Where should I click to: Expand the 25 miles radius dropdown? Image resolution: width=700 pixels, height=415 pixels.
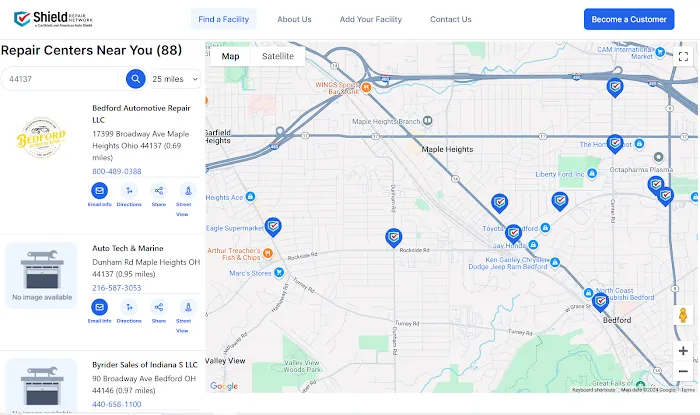click(x=175, y=79)
